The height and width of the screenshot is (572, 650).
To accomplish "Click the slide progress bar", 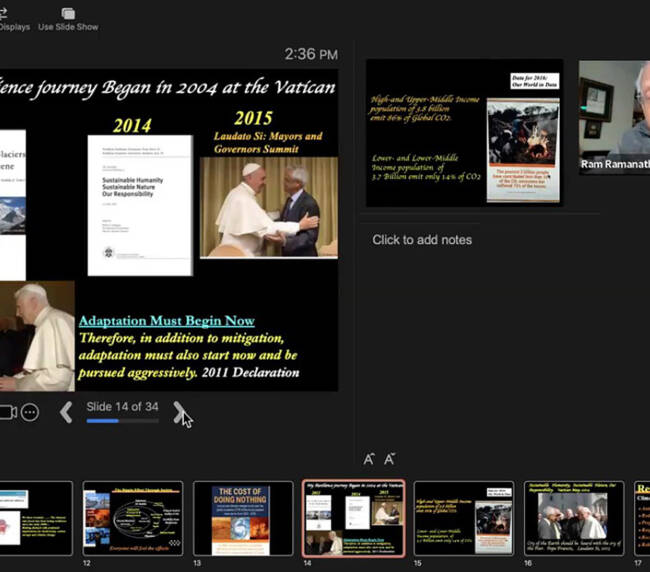I will (122, 421).
